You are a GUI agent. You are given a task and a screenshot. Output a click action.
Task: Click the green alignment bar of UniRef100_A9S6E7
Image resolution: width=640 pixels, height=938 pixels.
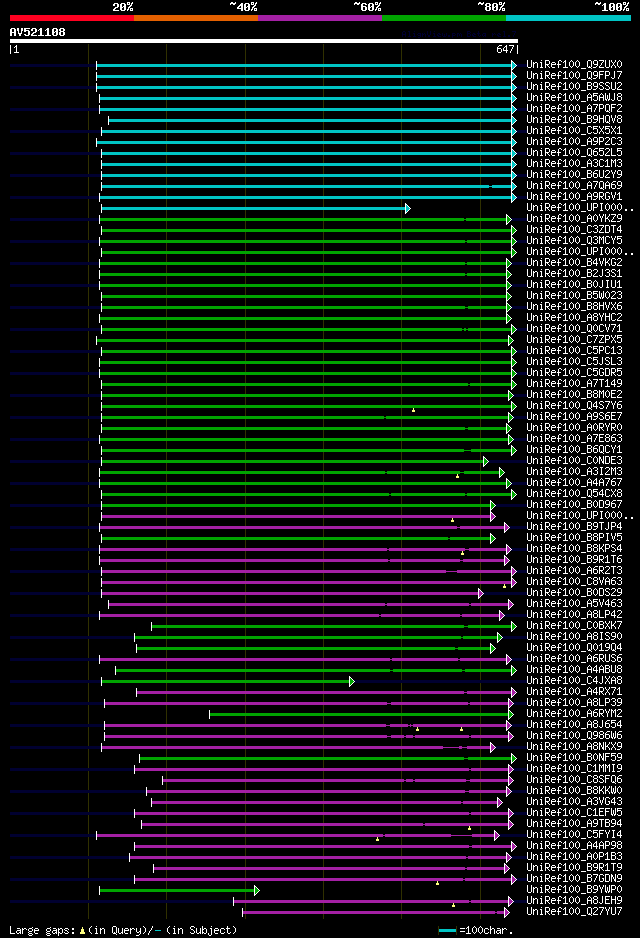[x=307, y=418]
